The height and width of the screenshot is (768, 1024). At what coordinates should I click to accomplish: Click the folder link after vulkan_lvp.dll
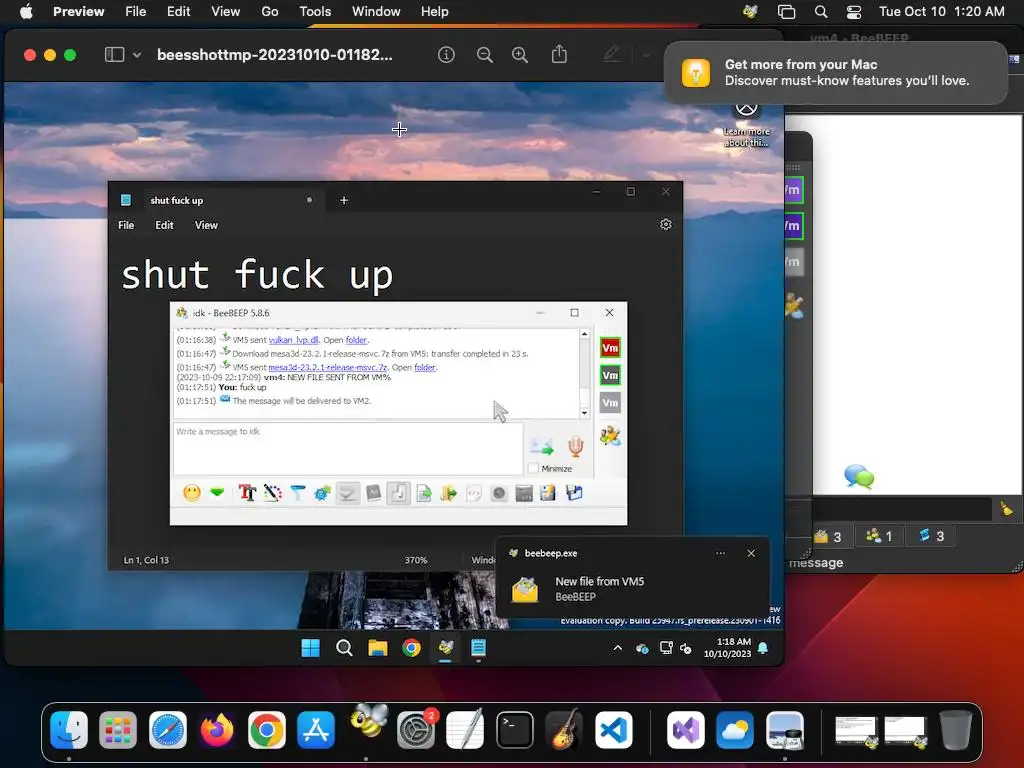pos(357,340)
